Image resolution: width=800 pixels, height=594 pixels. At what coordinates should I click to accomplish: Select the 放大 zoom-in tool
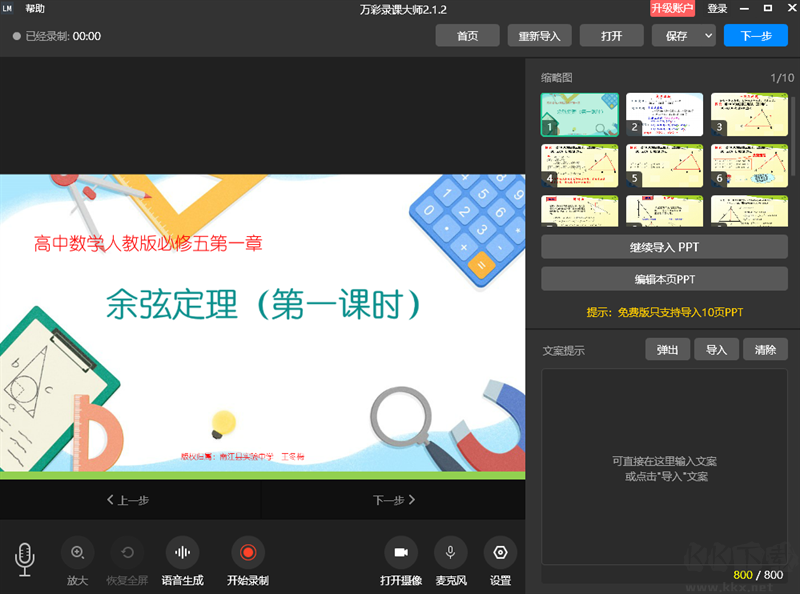[x=77, y=551]
